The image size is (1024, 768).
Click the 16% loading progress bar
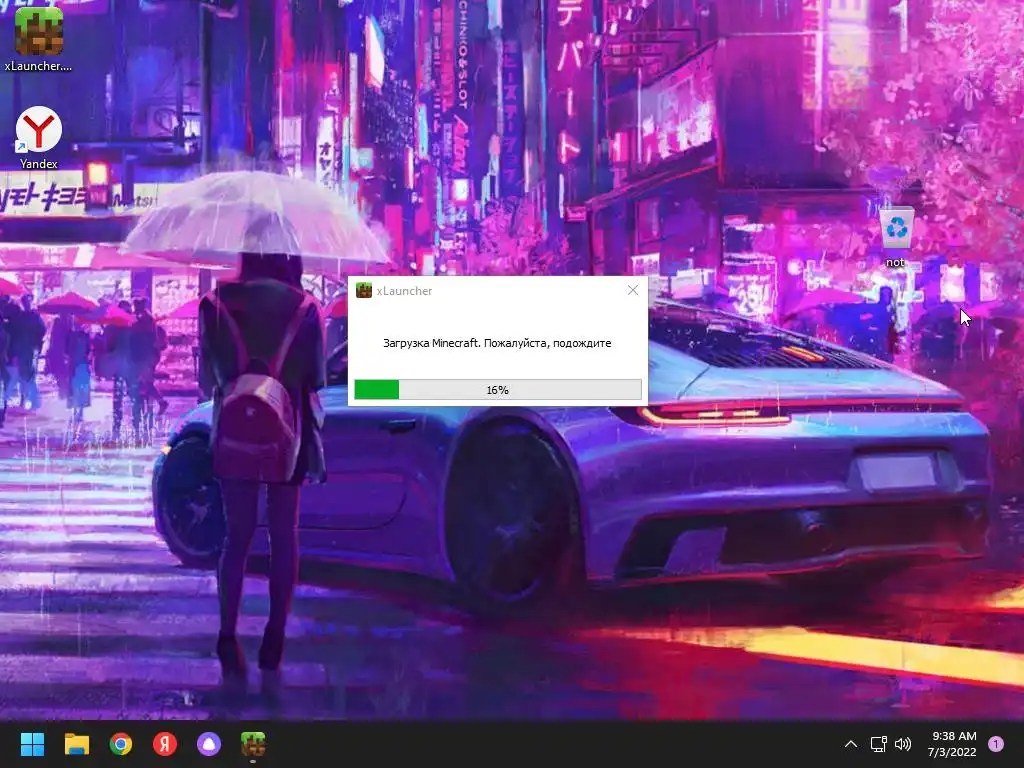pyautogui.click(x=498, y=390)
